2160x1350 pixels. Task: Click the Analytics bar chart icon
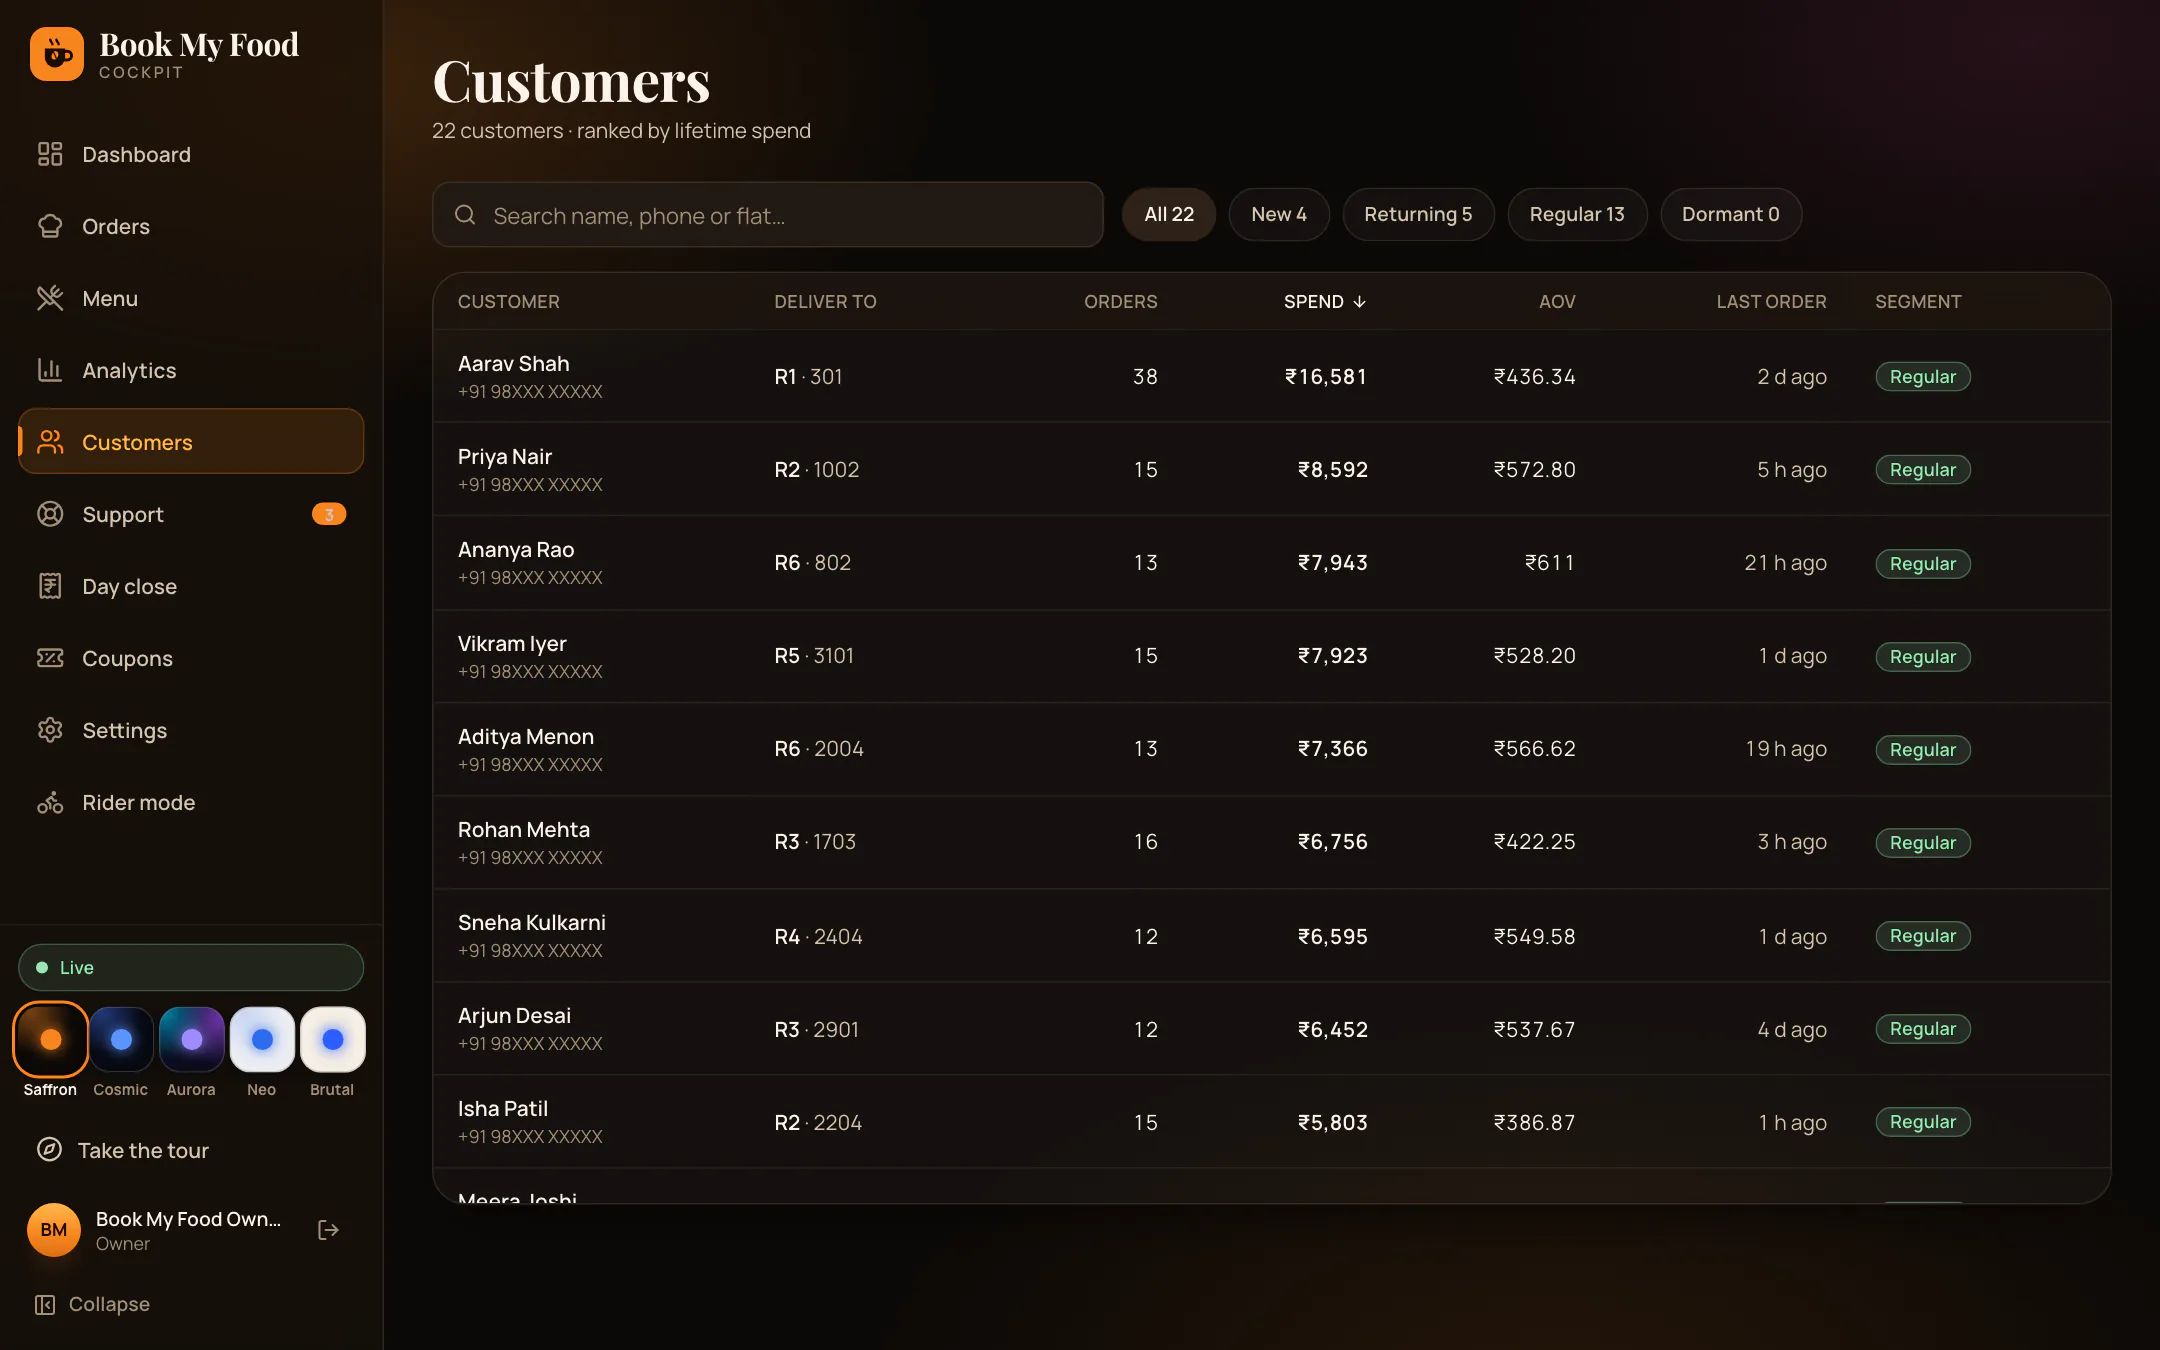pyautogui.click(x=50, y=370)
